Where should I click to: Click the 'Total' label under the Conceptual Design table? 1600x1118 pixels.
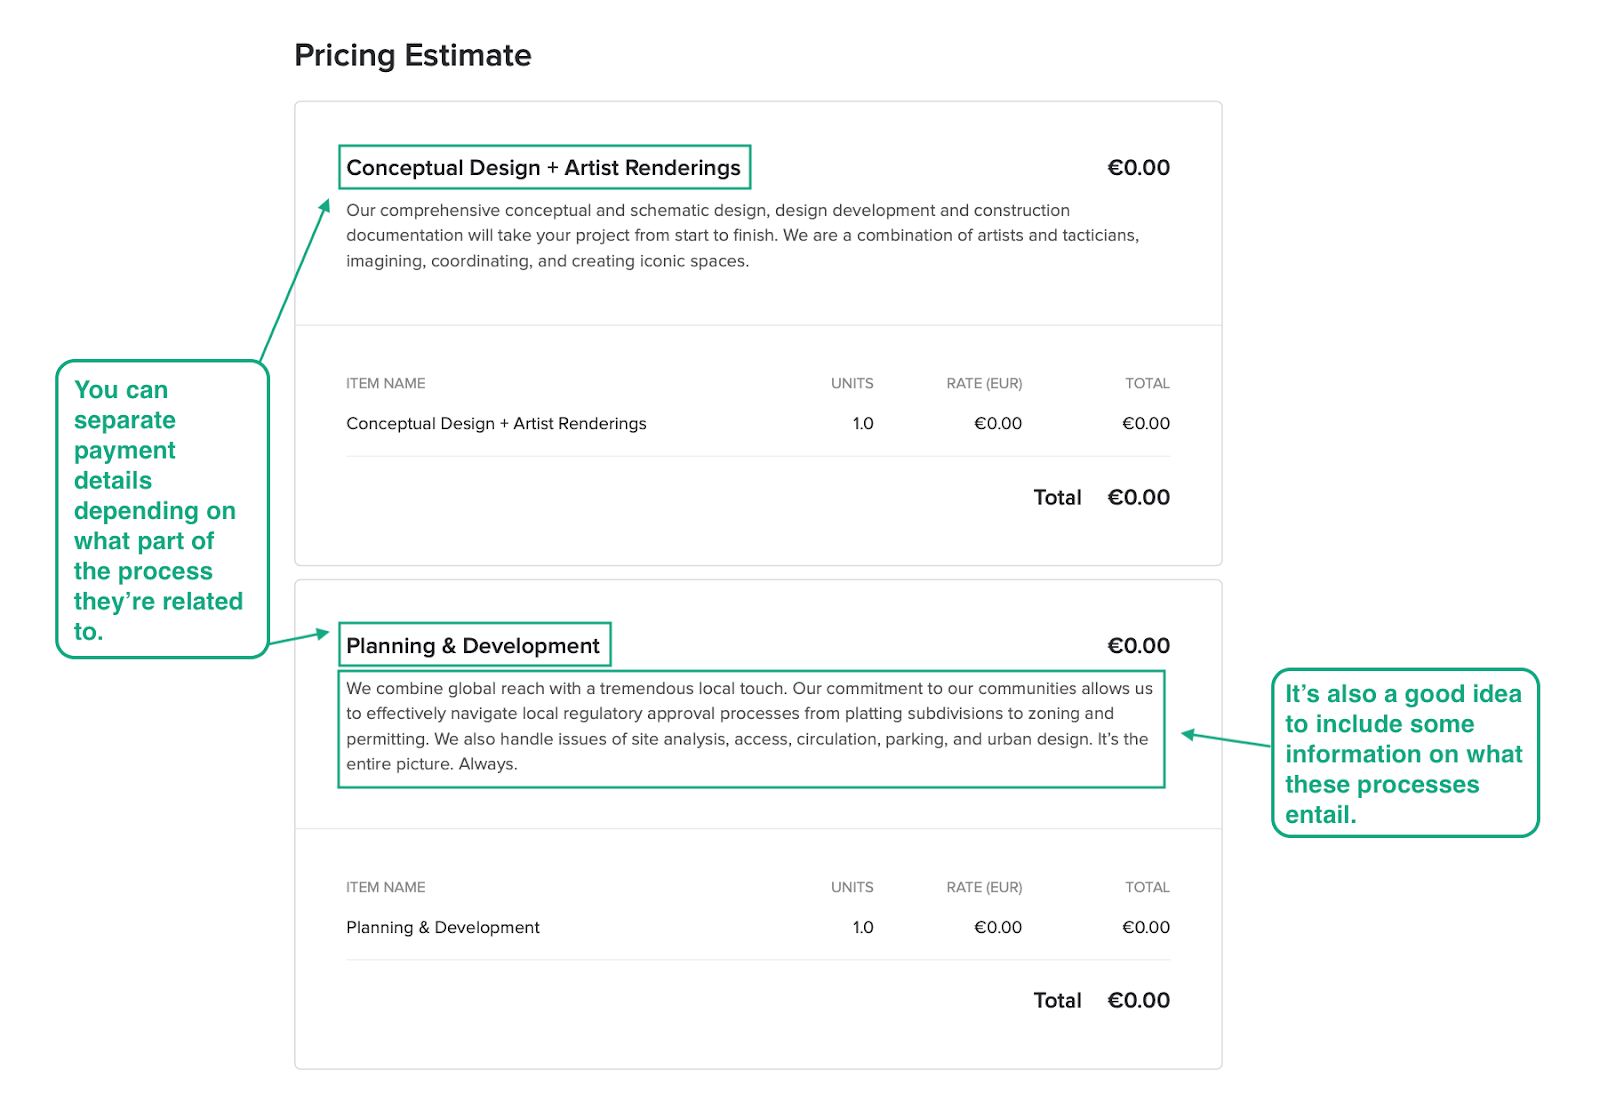point(1057,498)
